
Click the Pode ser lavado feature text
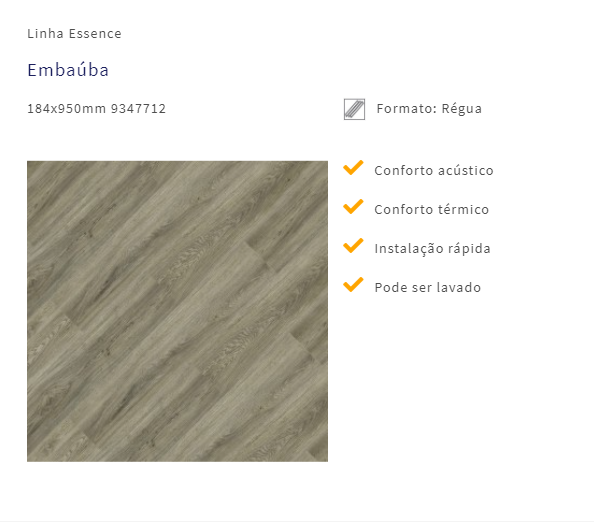tap(428, 288)
